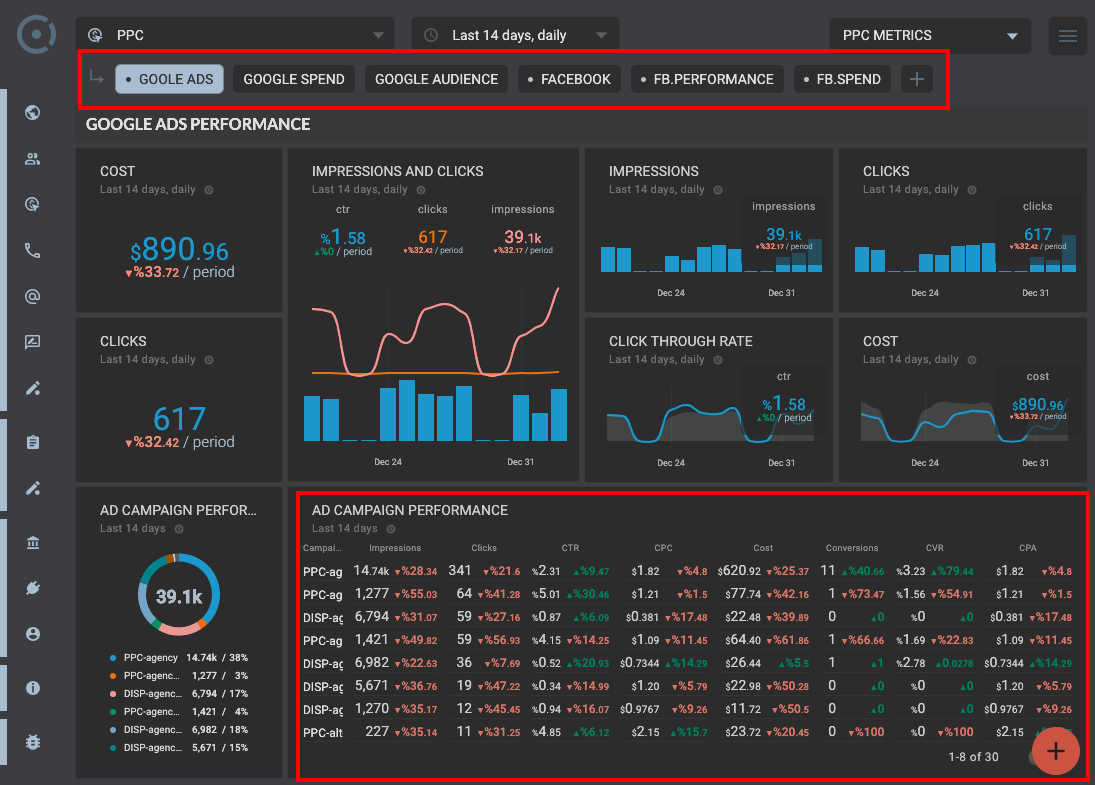Sort the table by the CPA column
The image size is (1095, 785).
point(1028,548)
